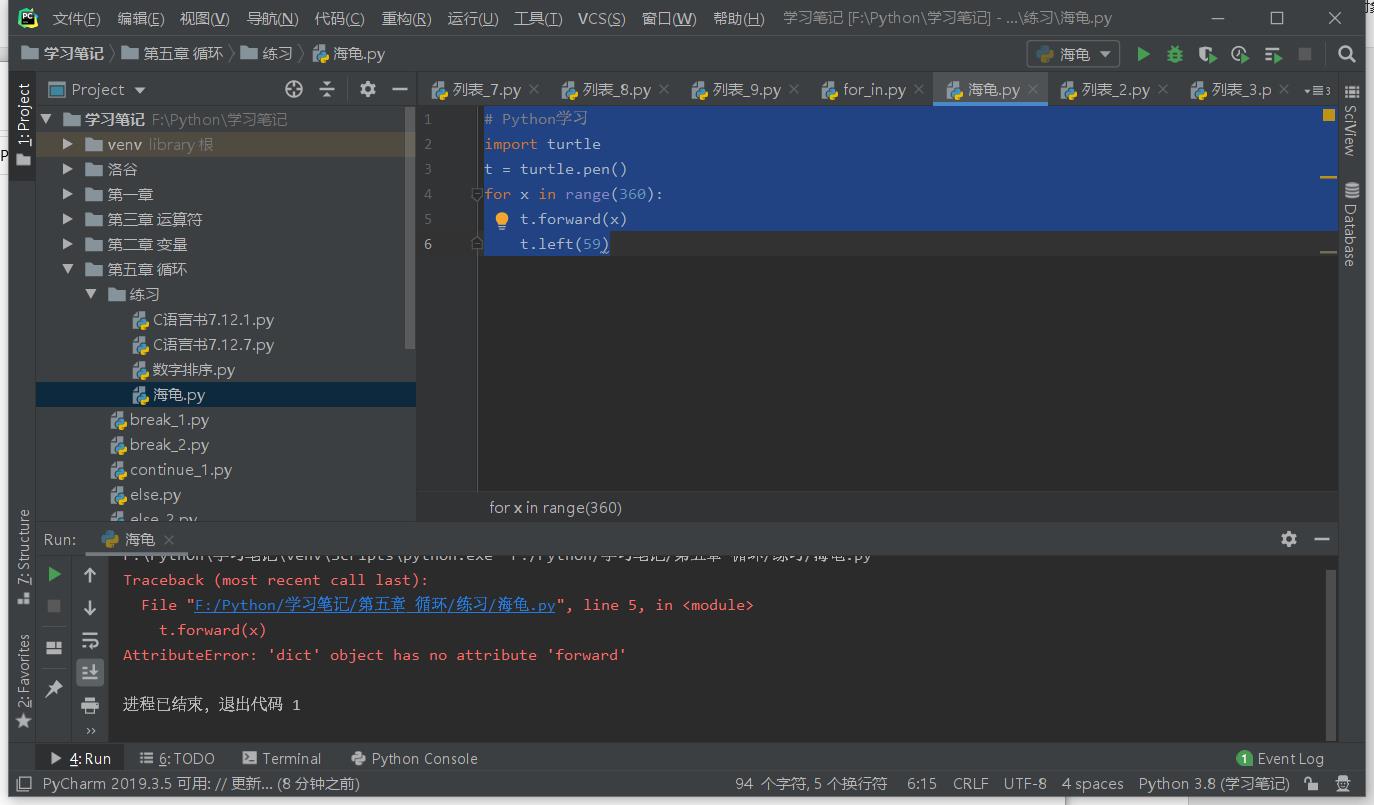Toggle scroll to end in Run console

coord(90,672)
